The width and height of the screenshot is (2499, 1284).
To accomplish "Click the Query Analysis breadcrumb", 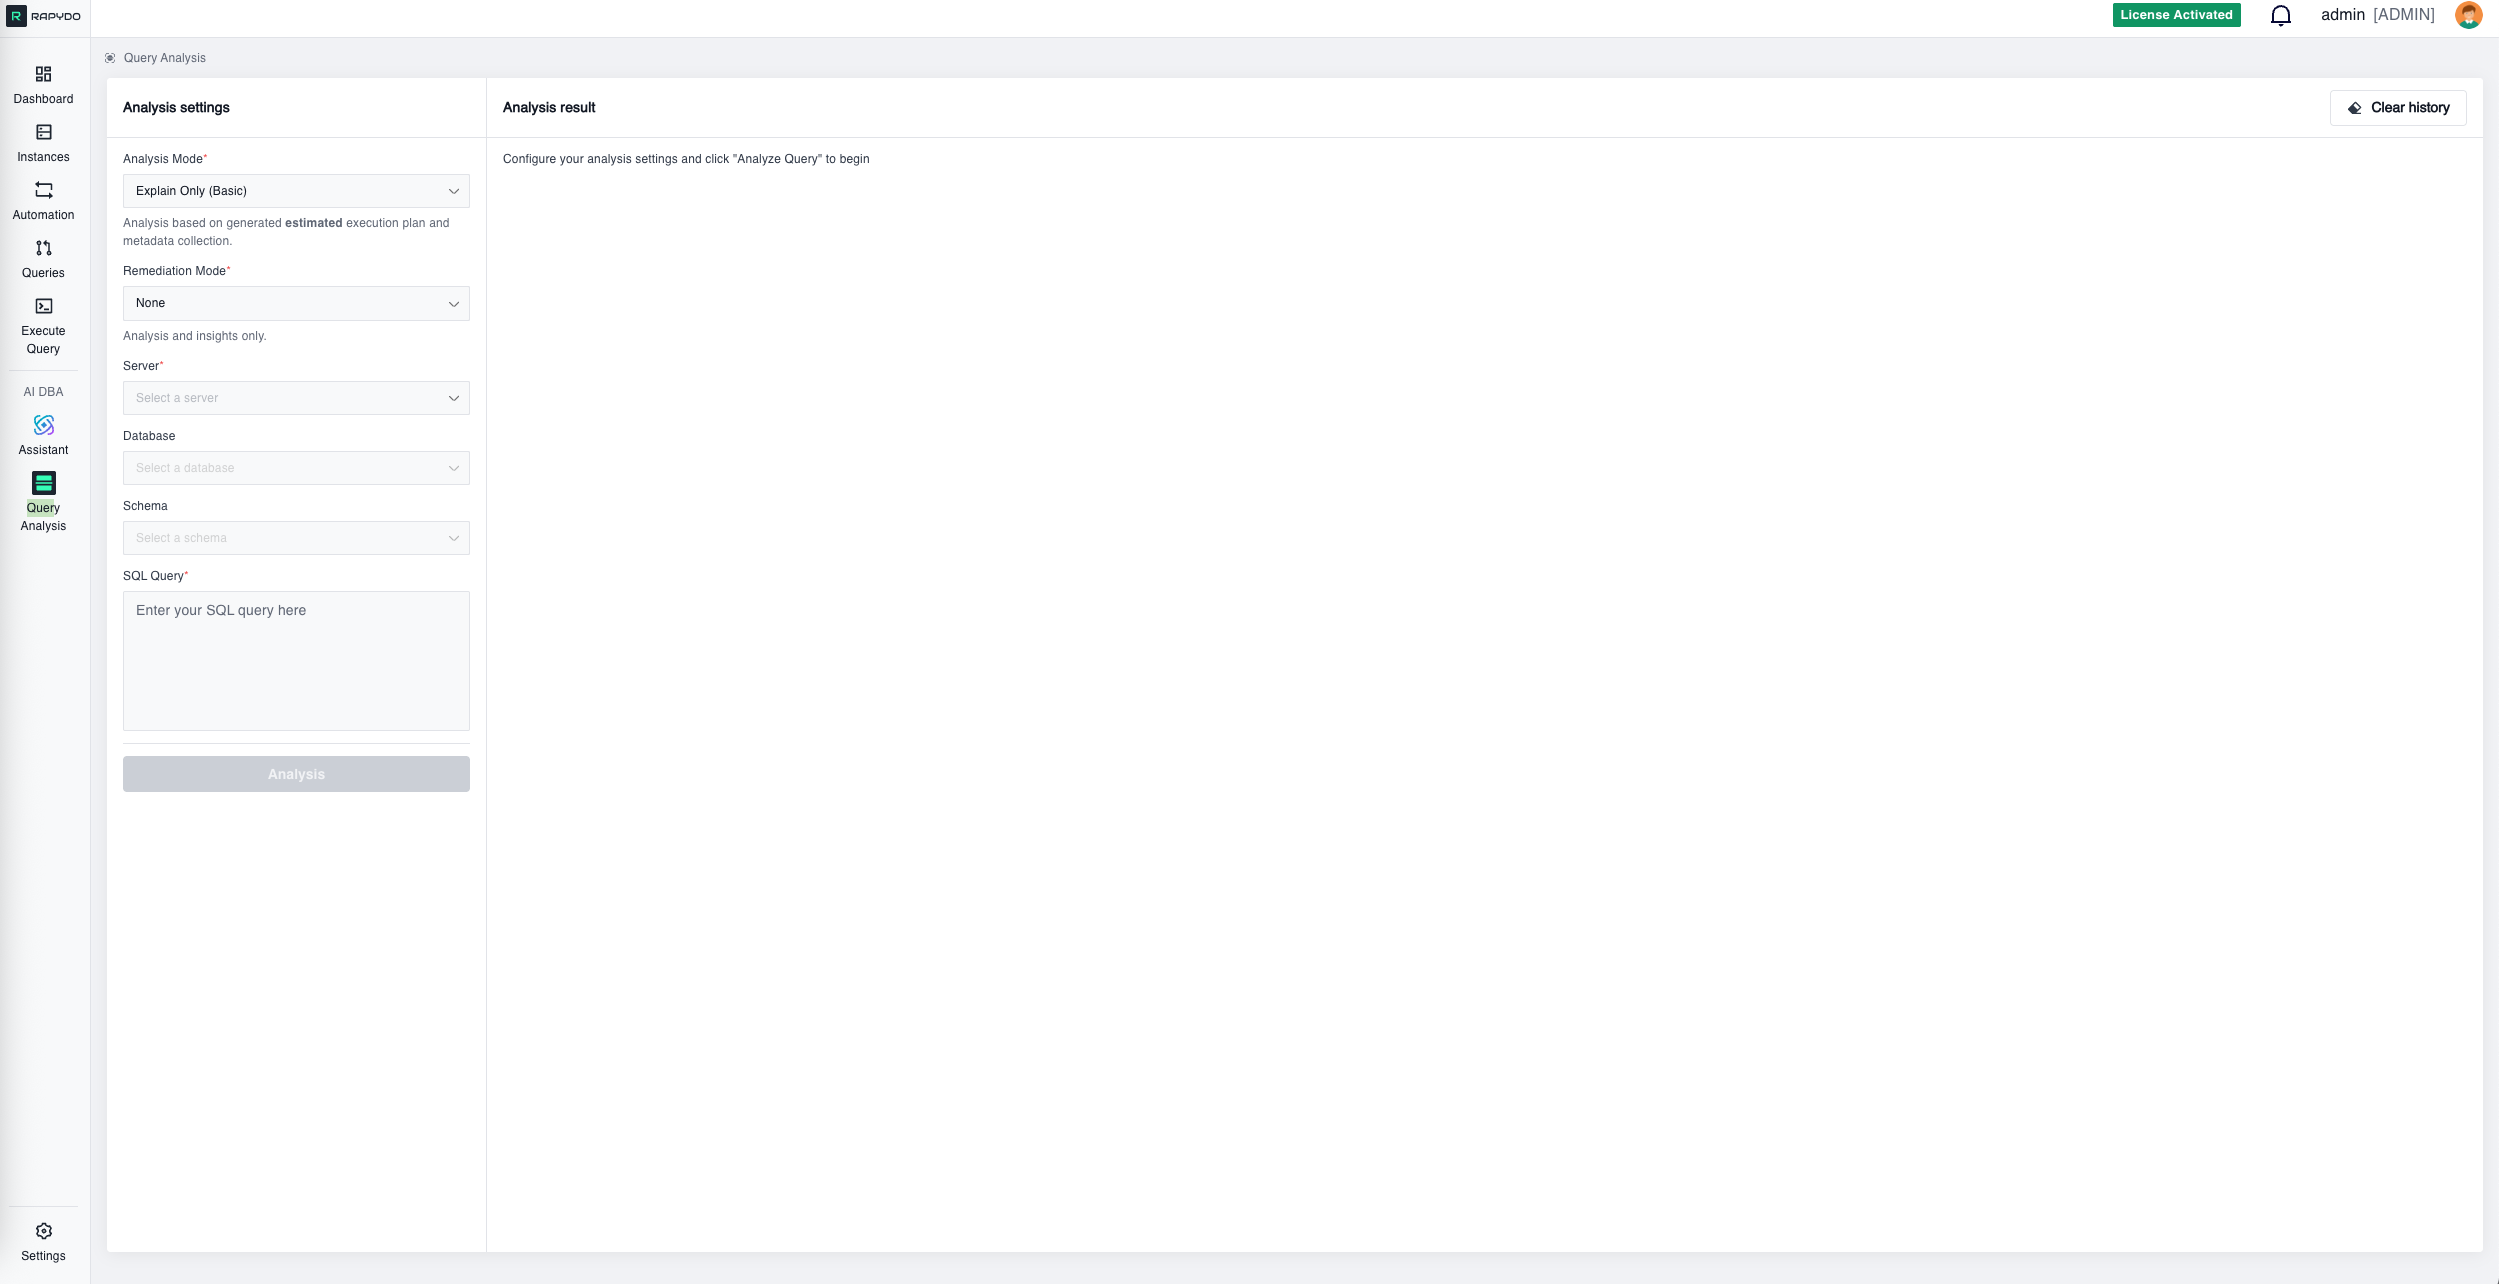I will 163,57.
